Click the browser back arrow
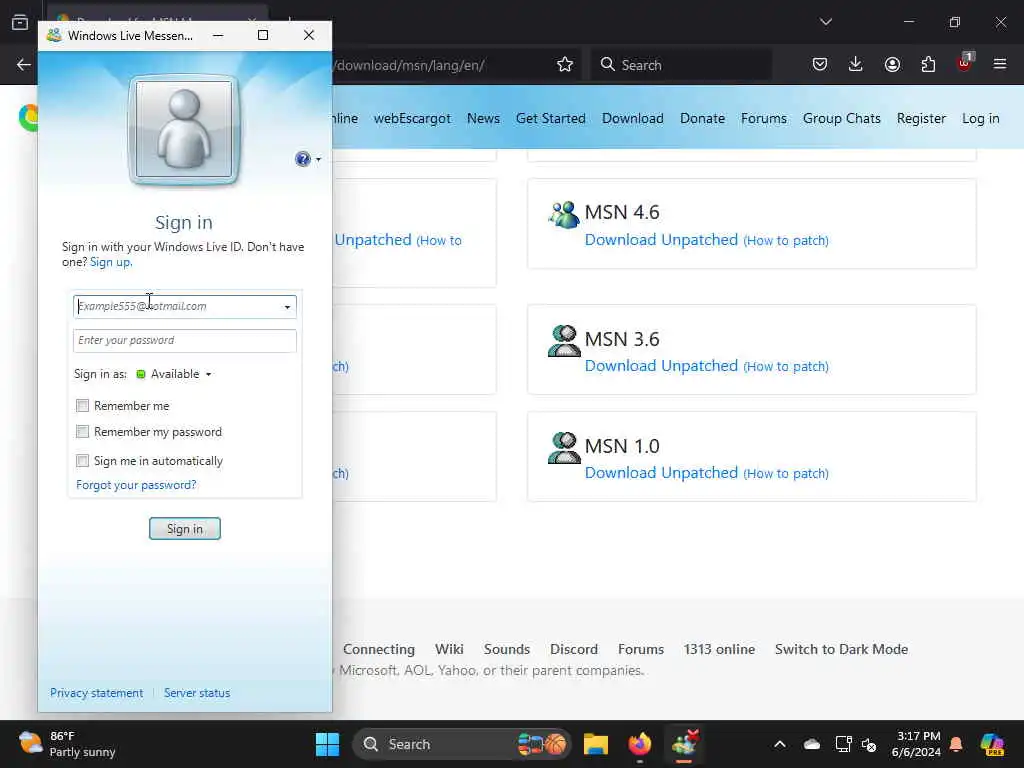 pos(24,64)
